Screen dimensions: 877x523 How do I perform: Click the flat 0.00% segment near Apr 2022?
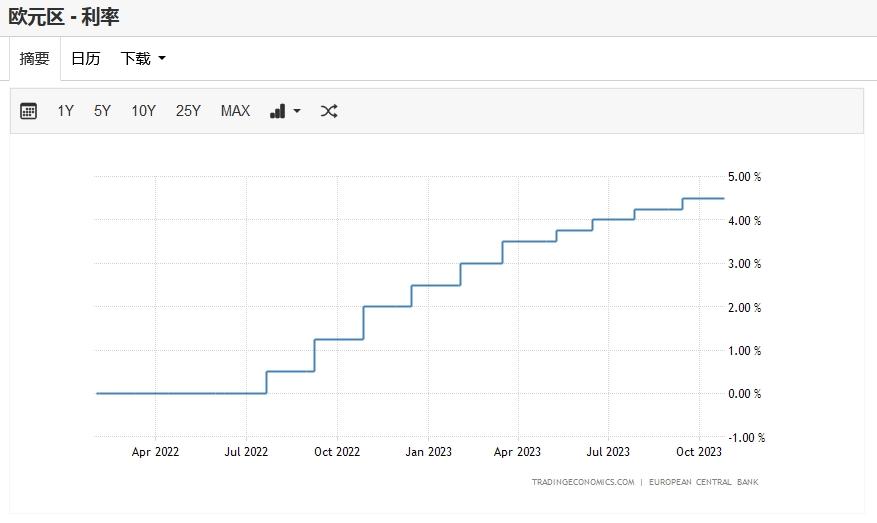155,393
